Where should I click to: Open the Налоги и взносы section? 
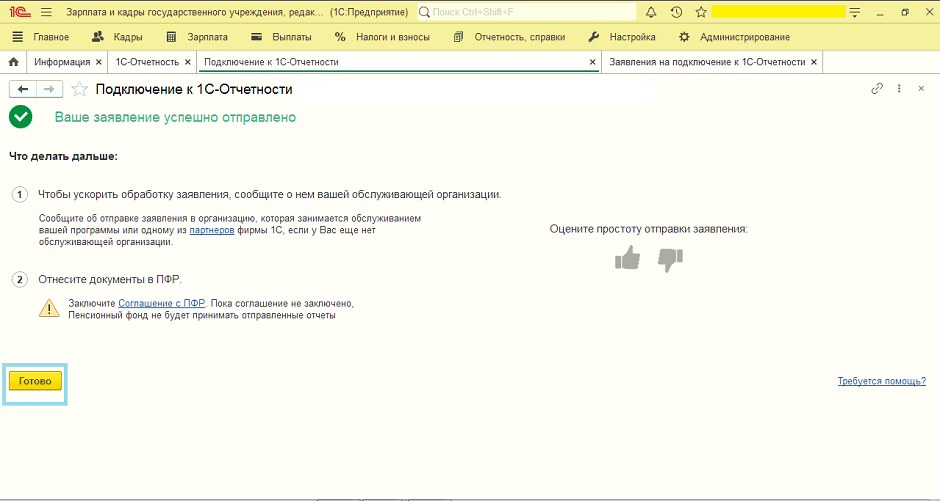(382, 37)
